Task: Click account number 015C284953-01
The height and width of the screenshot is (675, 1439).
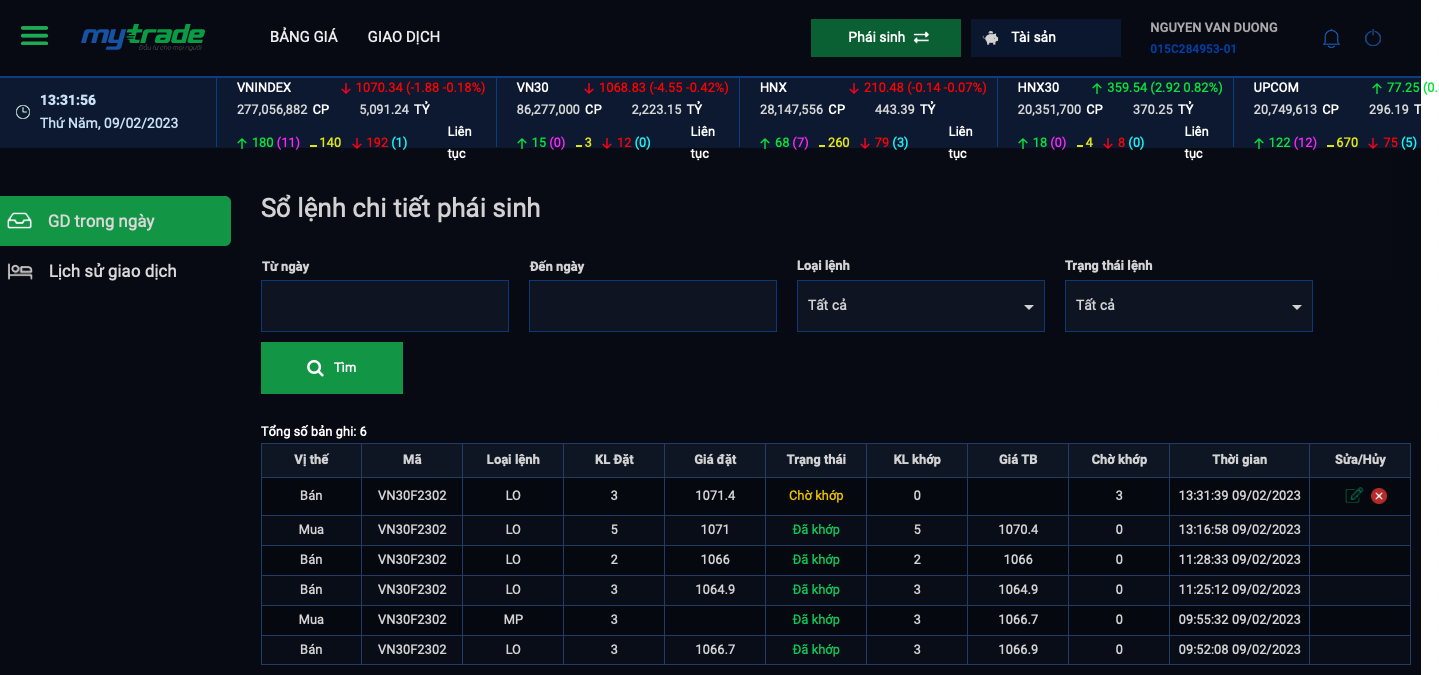Action: click(x=1192, y=48)
